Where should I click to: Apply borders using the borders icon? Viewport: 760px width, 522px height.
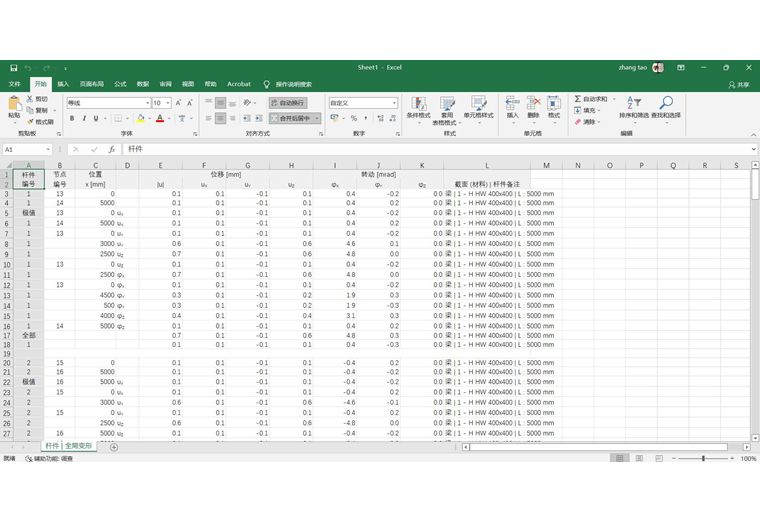click(118, 118)
